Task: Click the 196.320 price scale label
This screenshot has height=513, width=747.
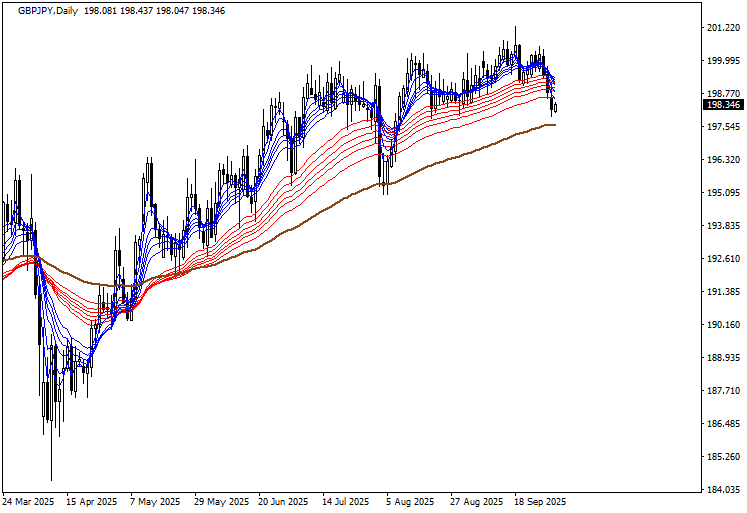Action: (722, 160)
